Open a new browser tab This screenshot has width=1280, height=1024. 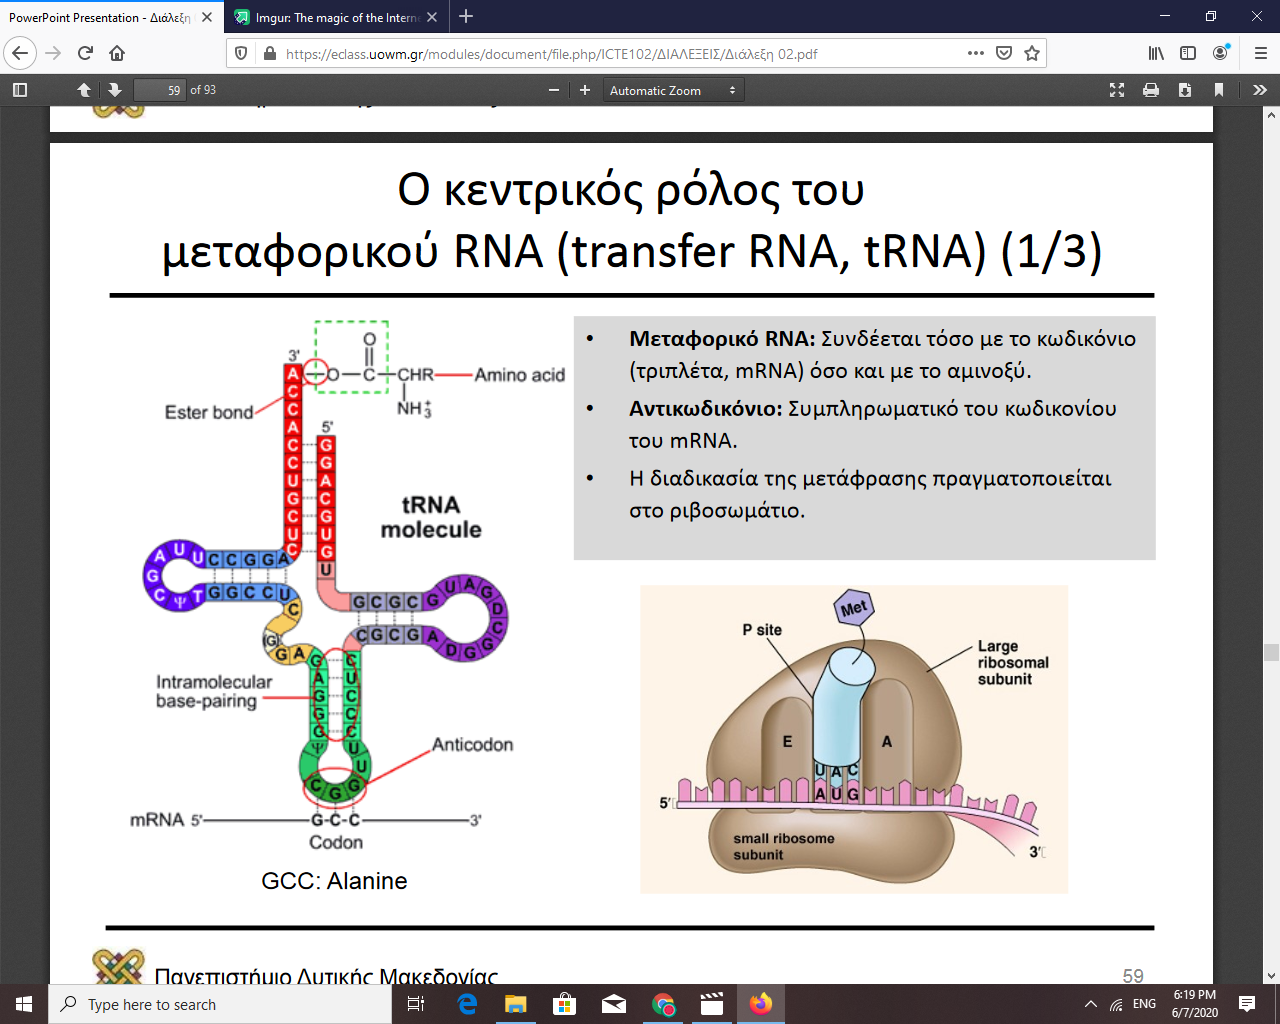click(x=466, y=17)
